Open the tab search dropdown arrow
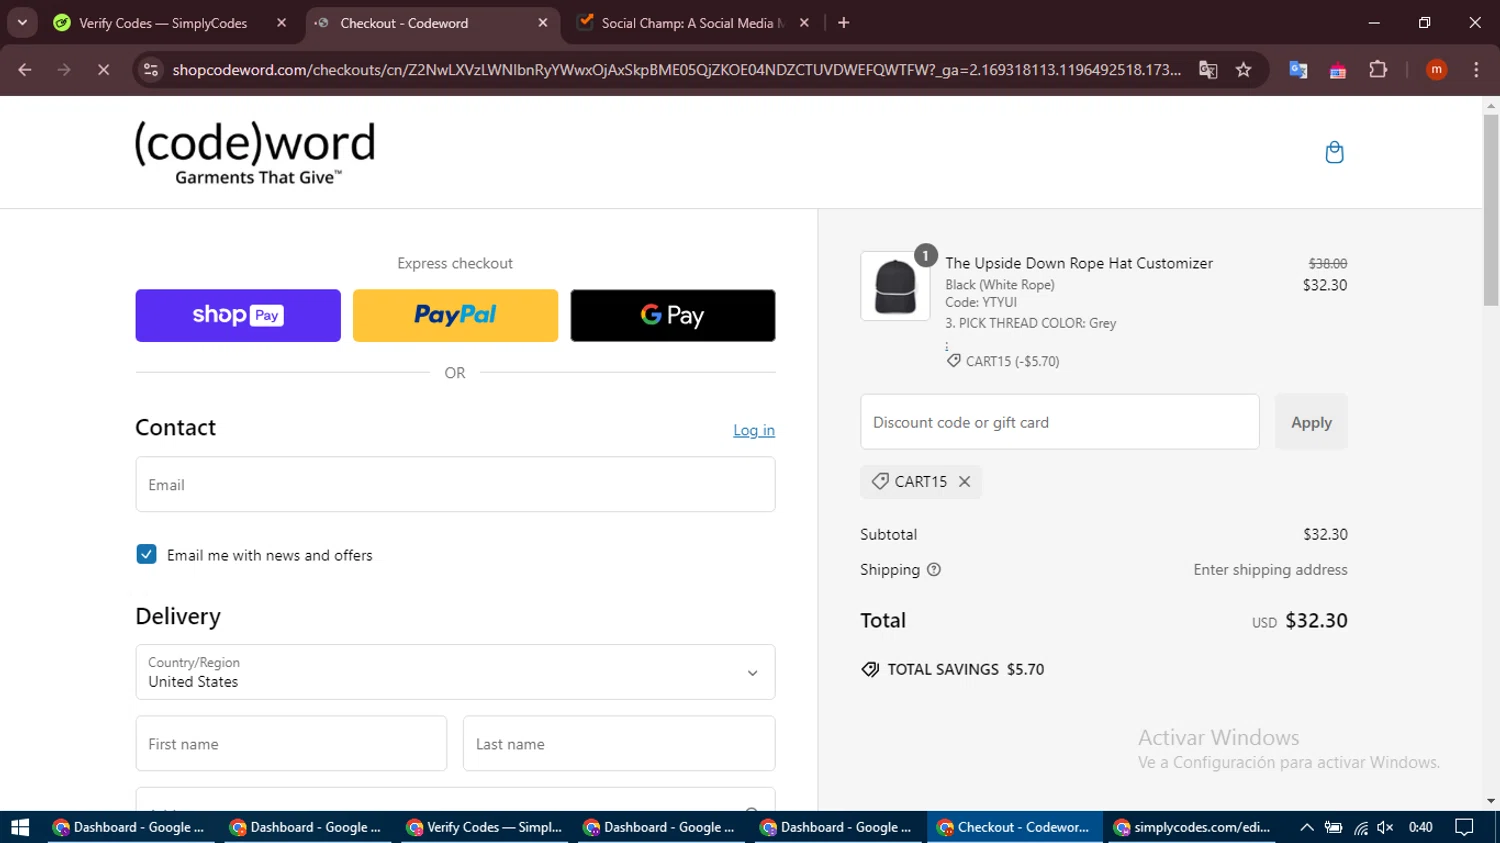This screenshot has width=1500, height=843. pyautogui.click(x=22, y=22)
